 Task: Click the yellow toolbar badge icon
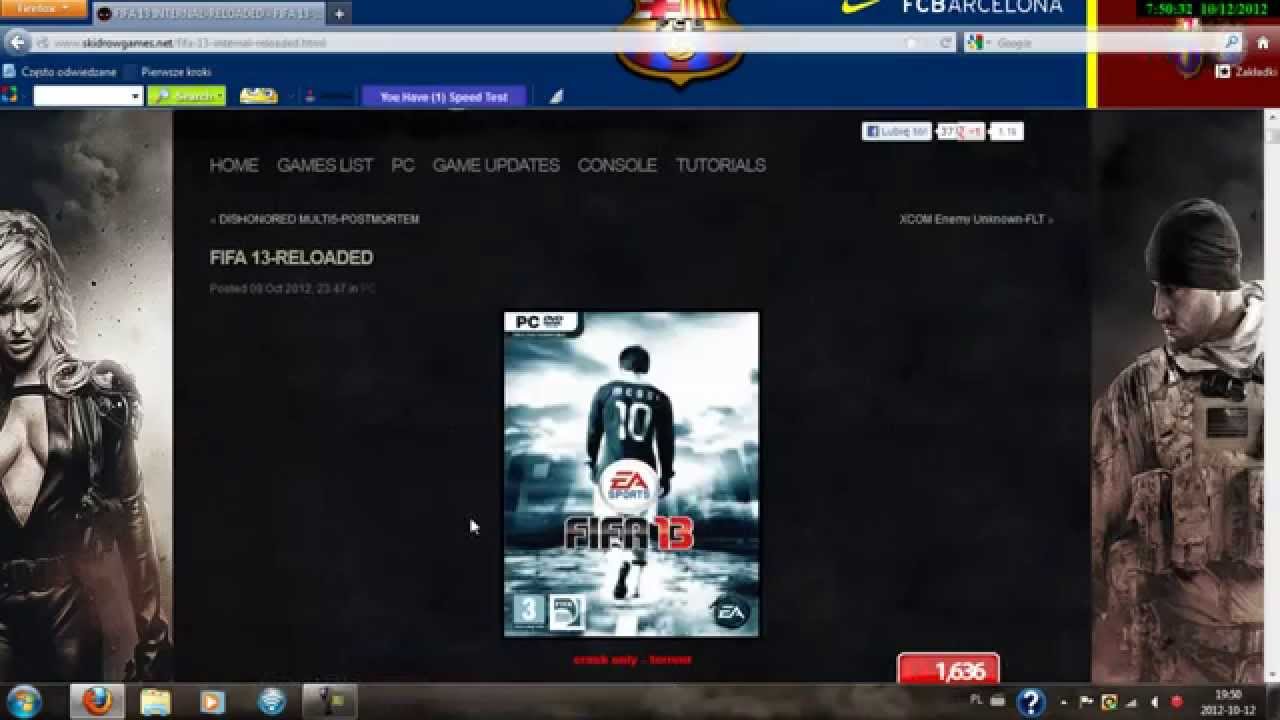pos(258,97)
